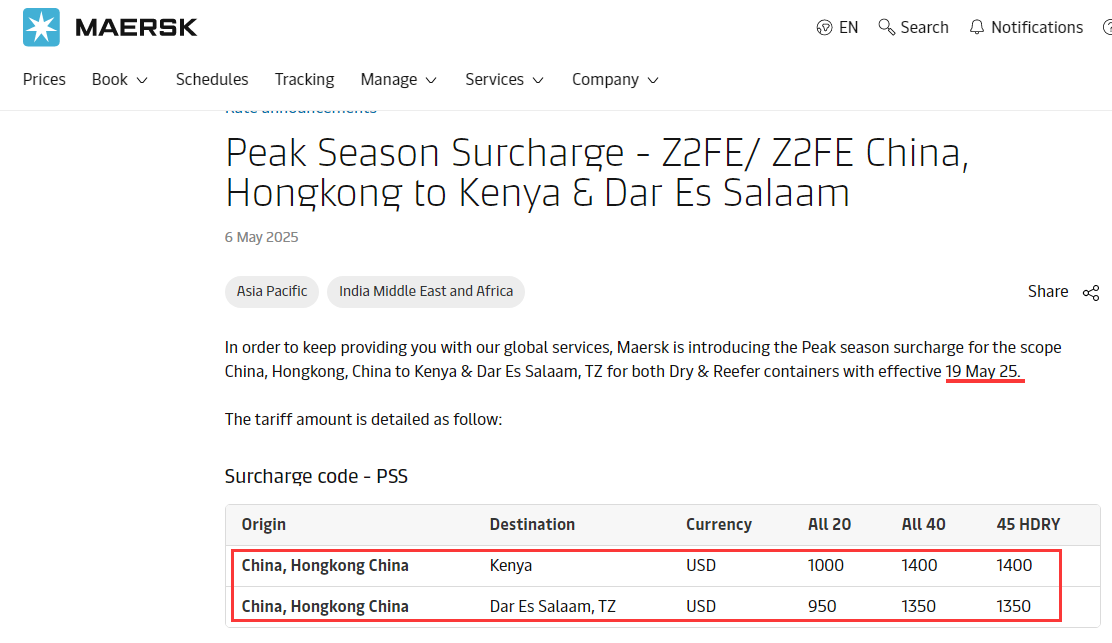The image size is (1112, 643).
Task: Click the Maersk star logo icon
Action: pyautogui.click(x=41, y=27)
